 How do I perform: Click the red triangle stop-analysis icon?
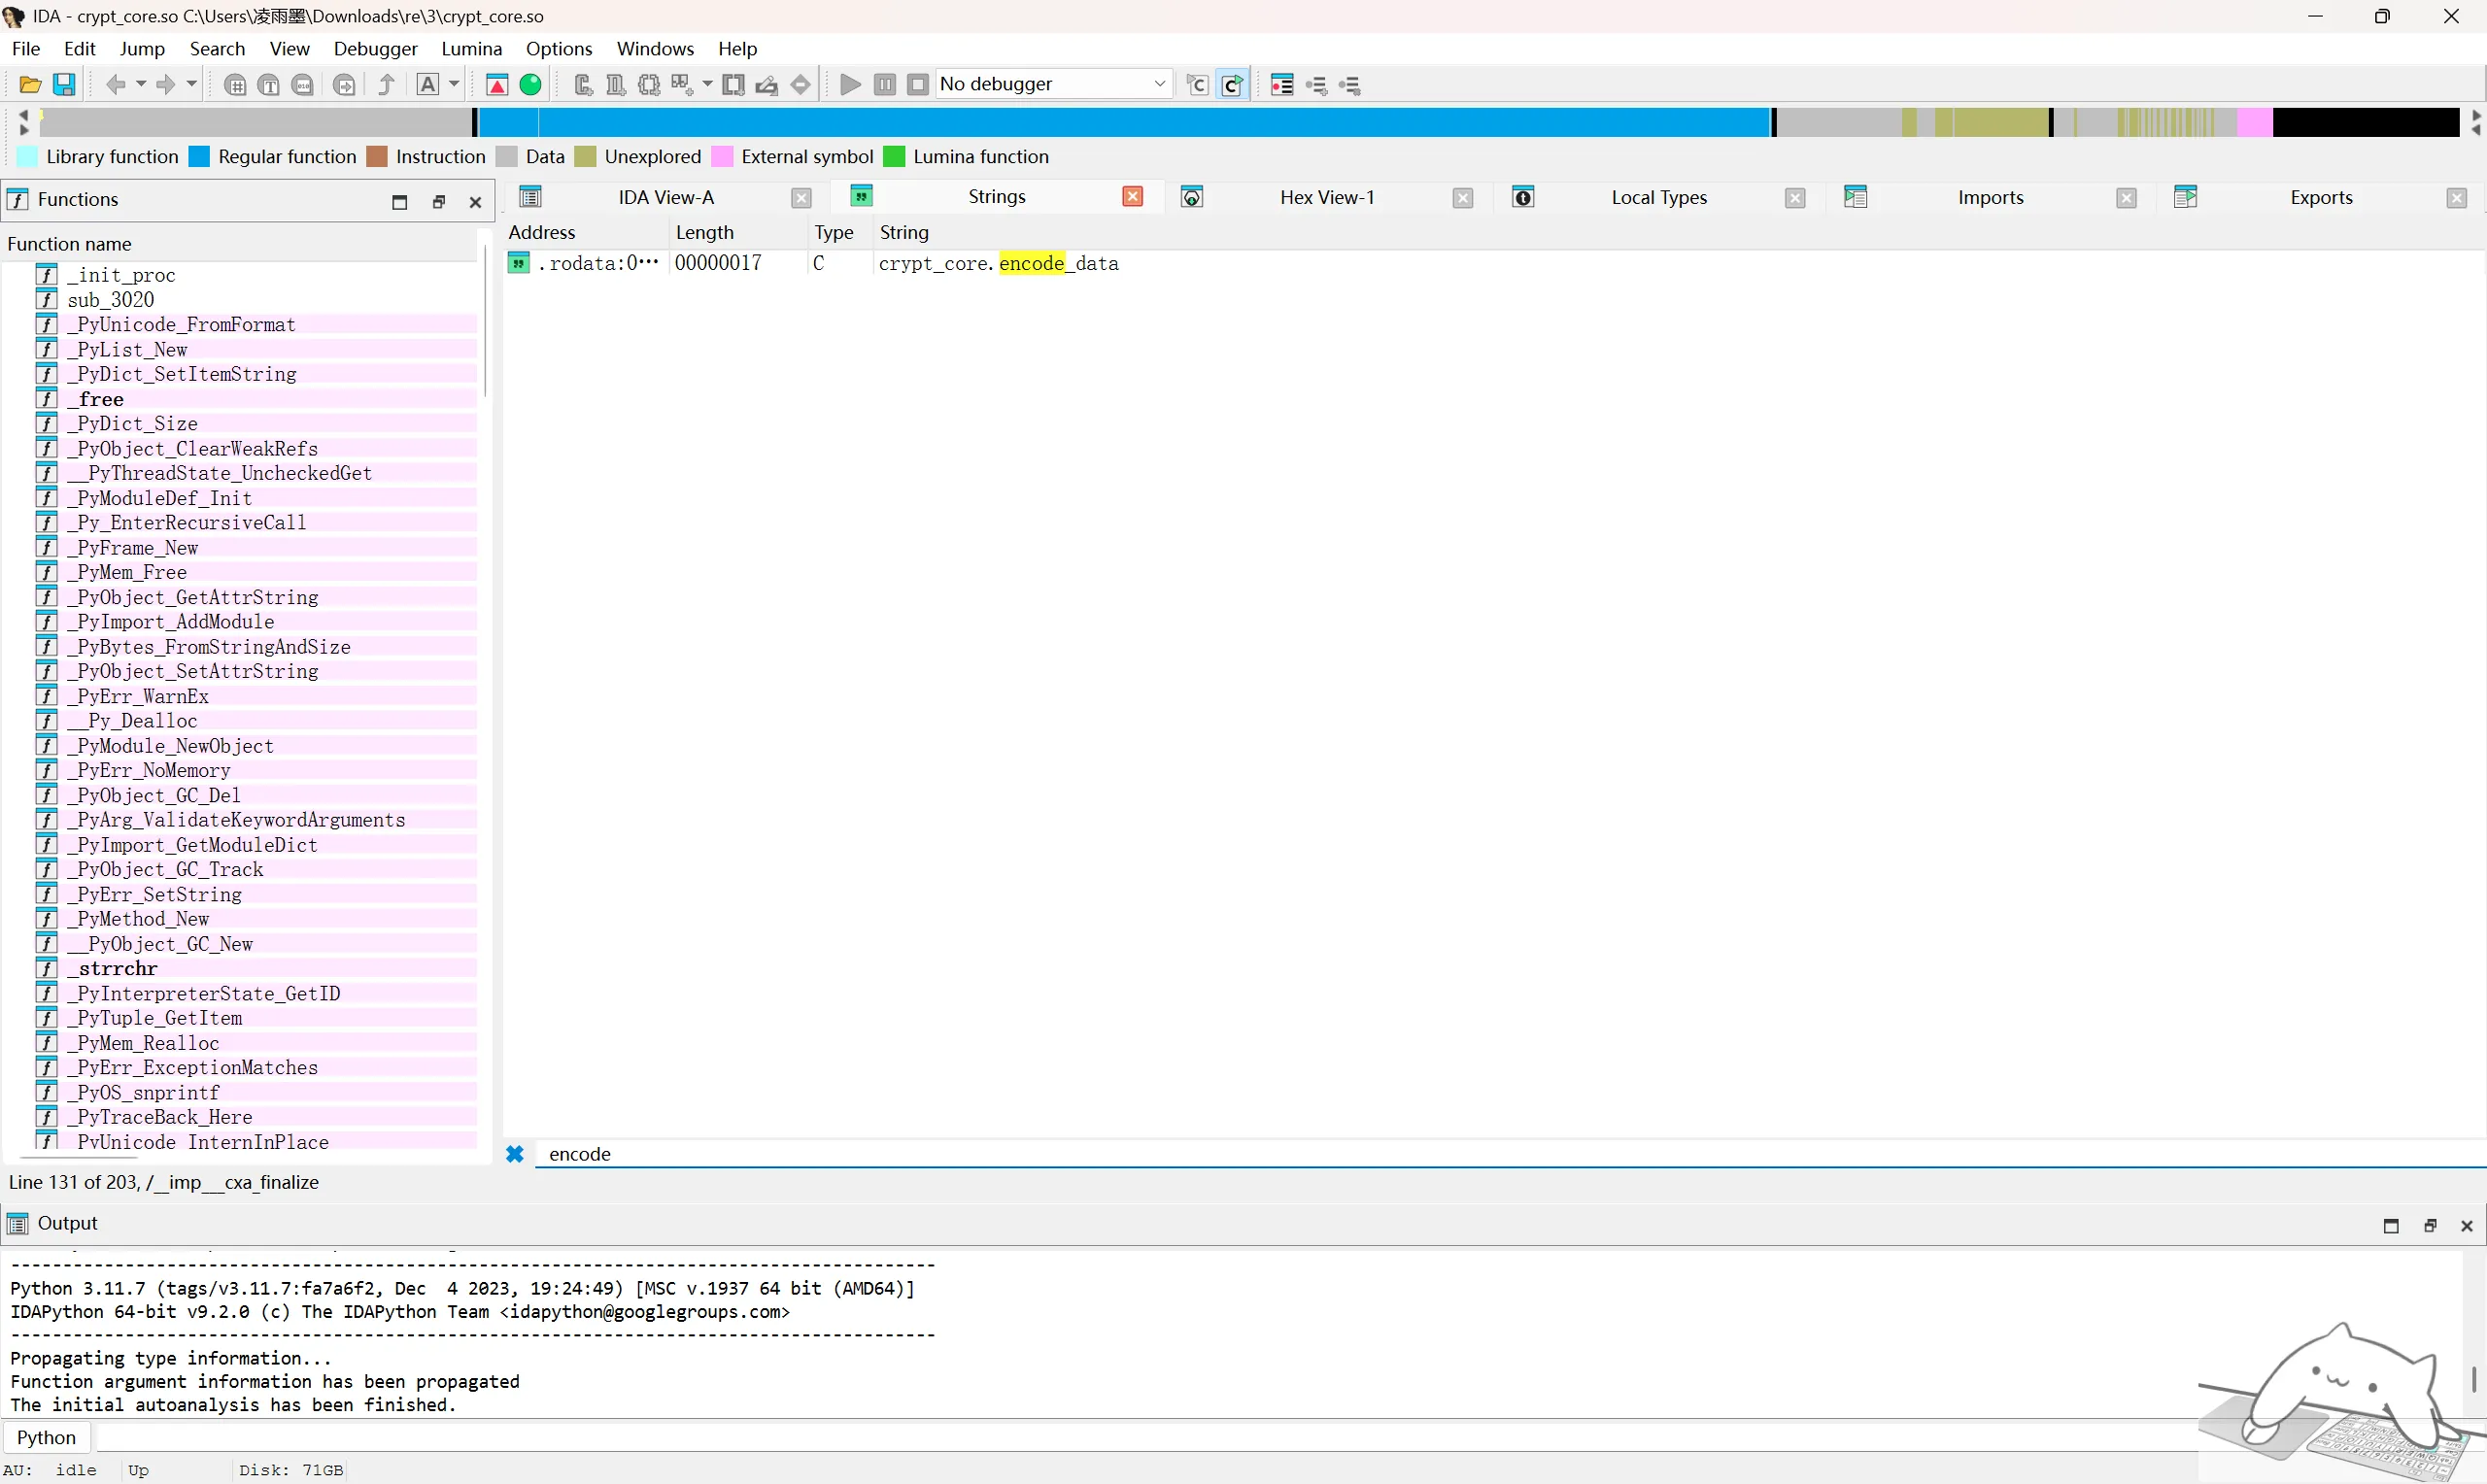497,85
